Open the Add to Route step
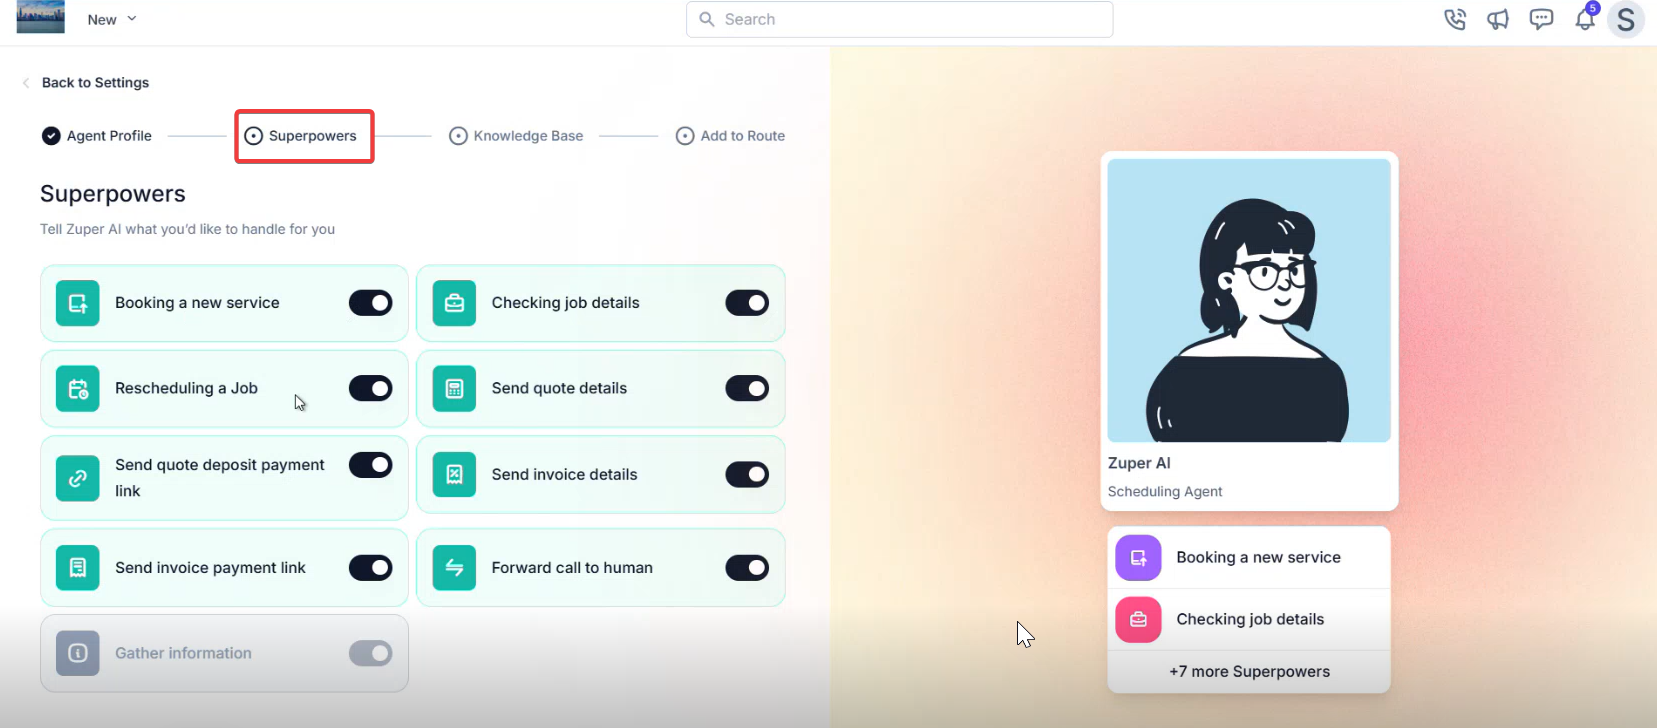Image resolution: width=1657 pixels, height=728 pixels. point(731,136)
